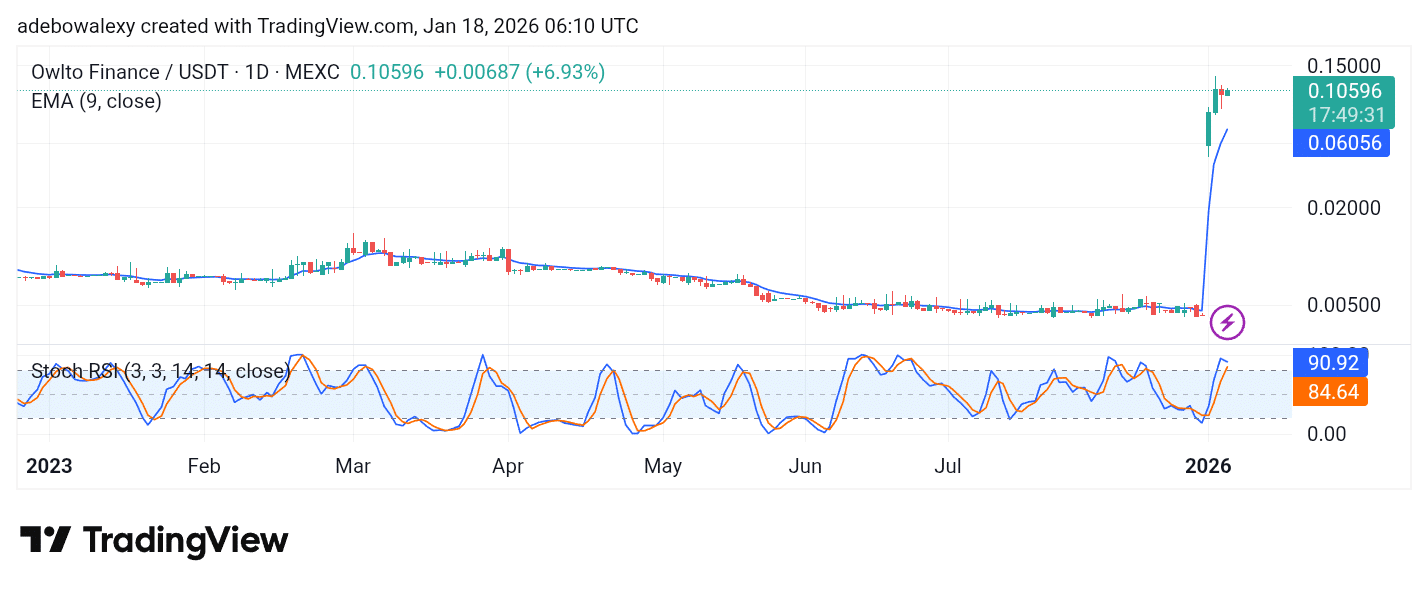The image size is (1428, 591).
Task: Click the blue Stoch RSI value 90.92
Action: (1331, 363)
